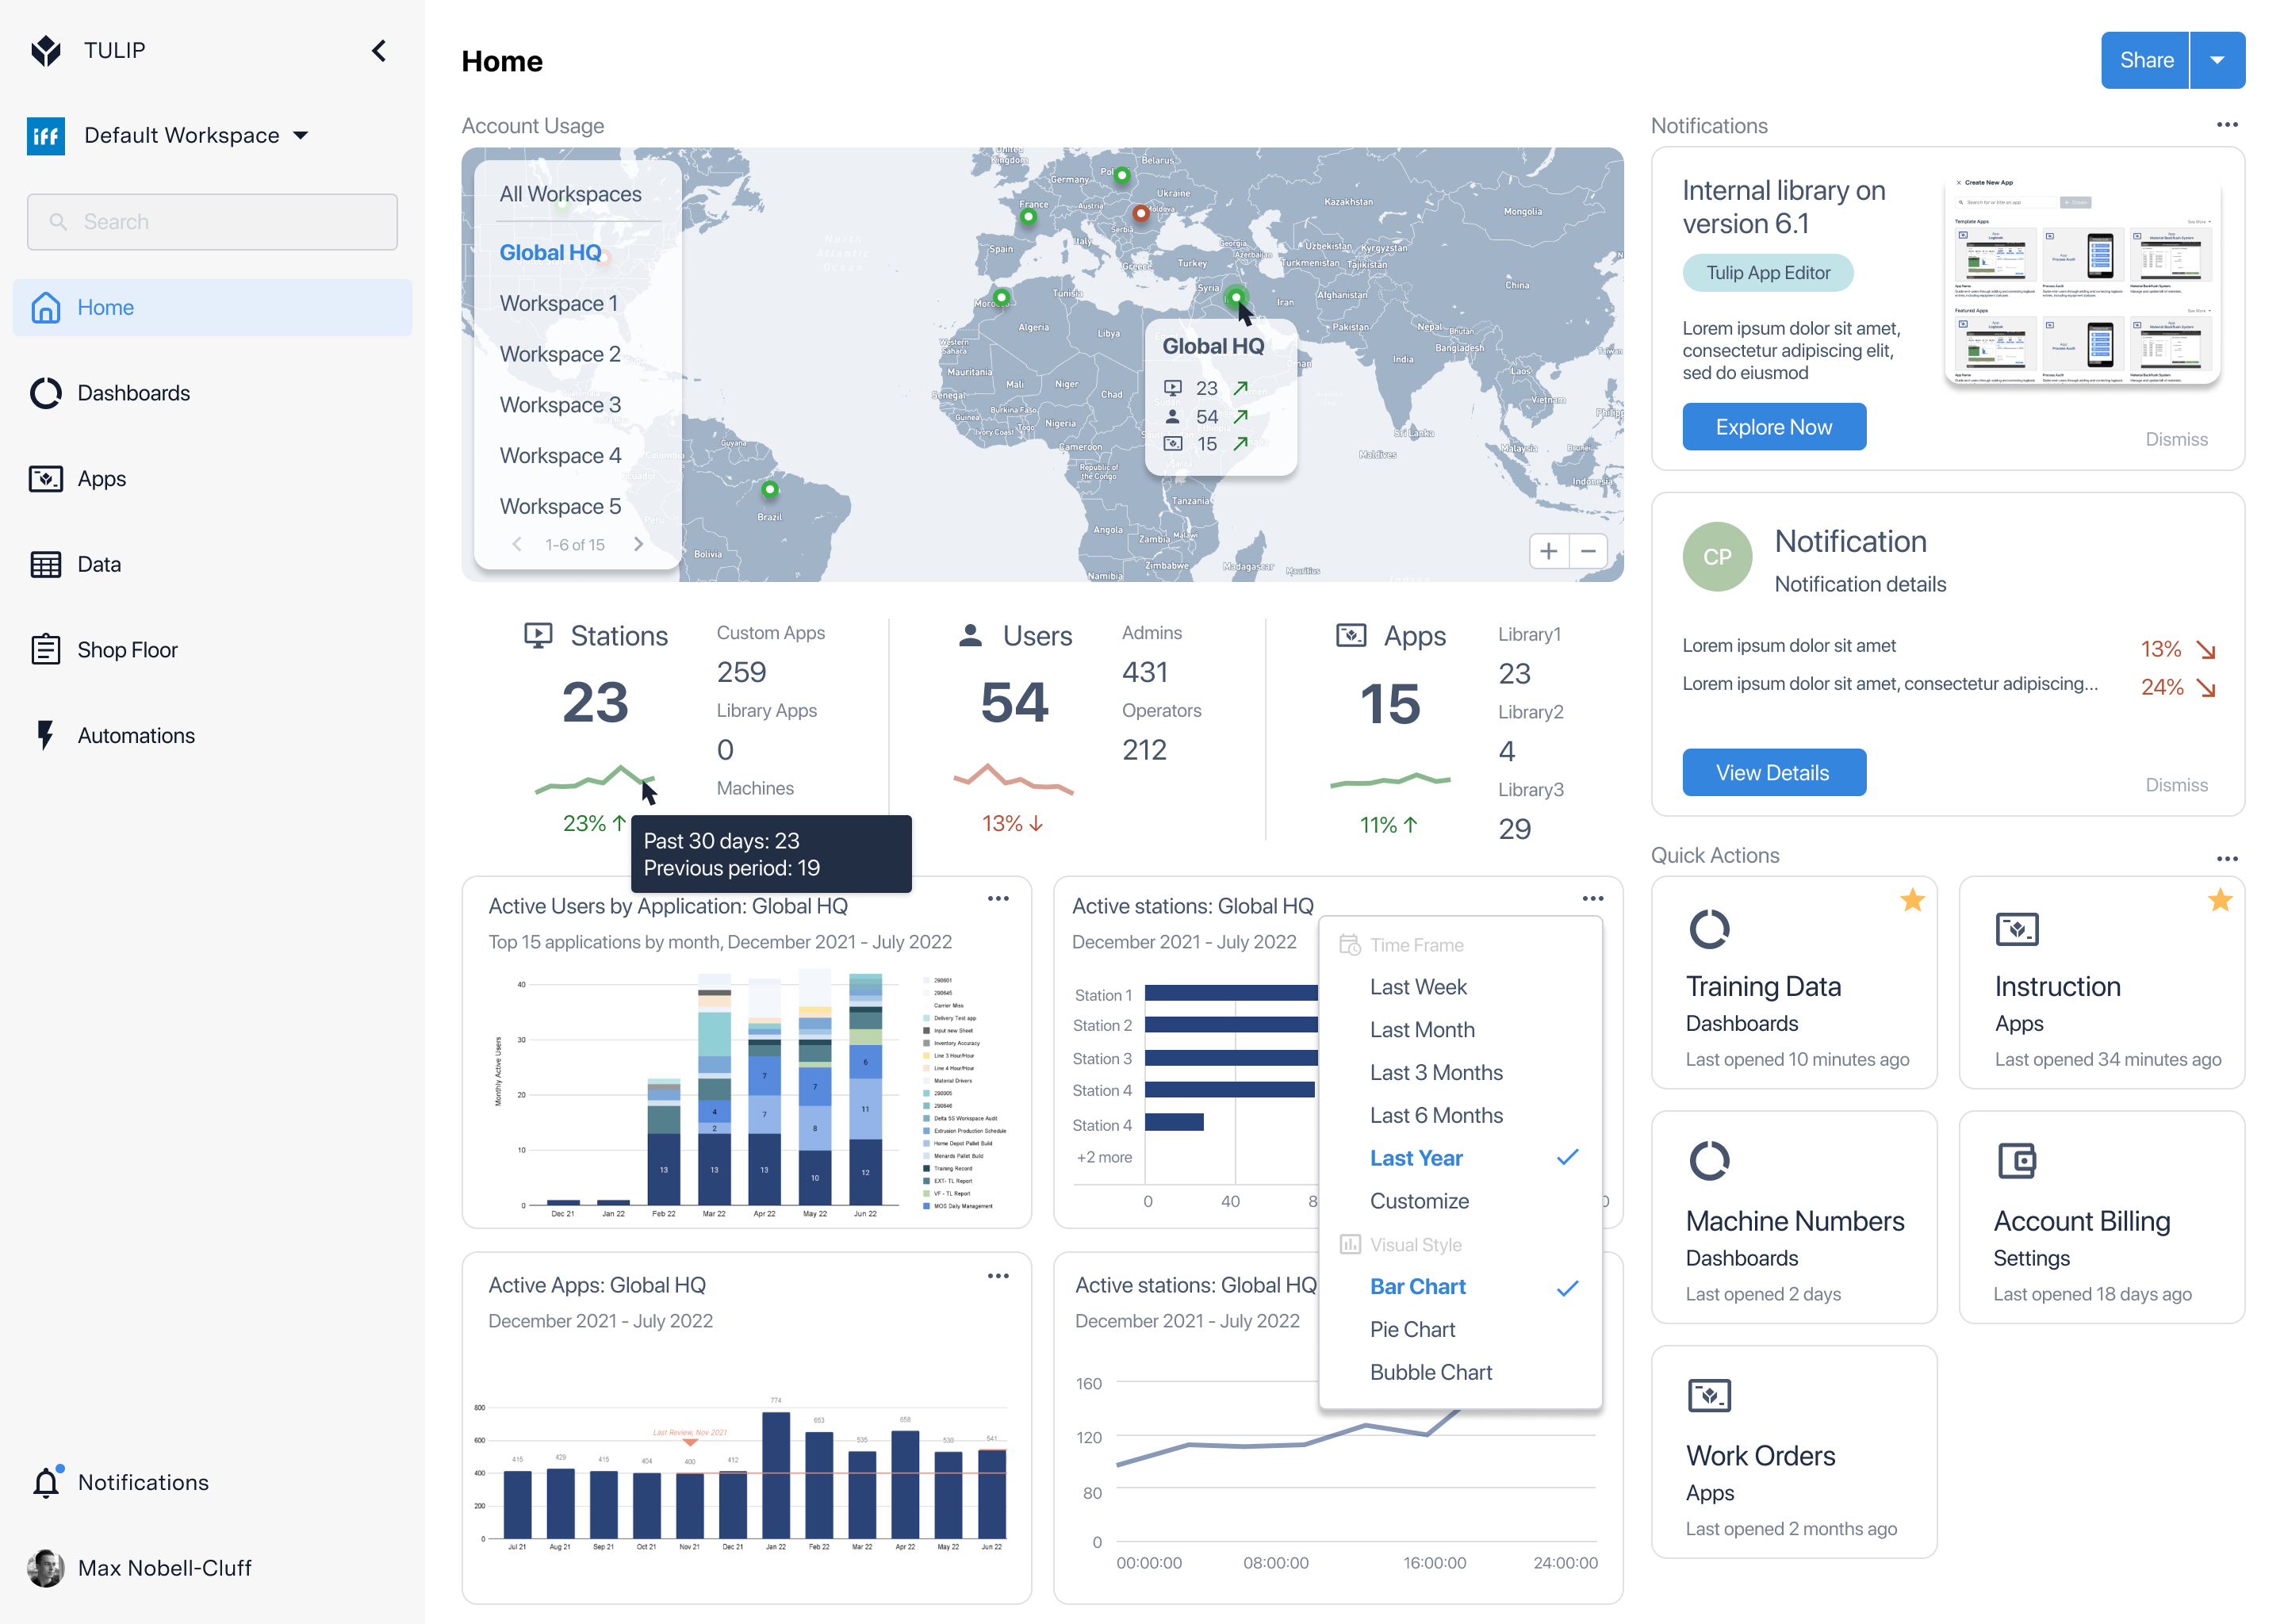This screenshot has height=1624, width=2284.
Task: Click the map zoom in plus button
Action: point(1549,551)
